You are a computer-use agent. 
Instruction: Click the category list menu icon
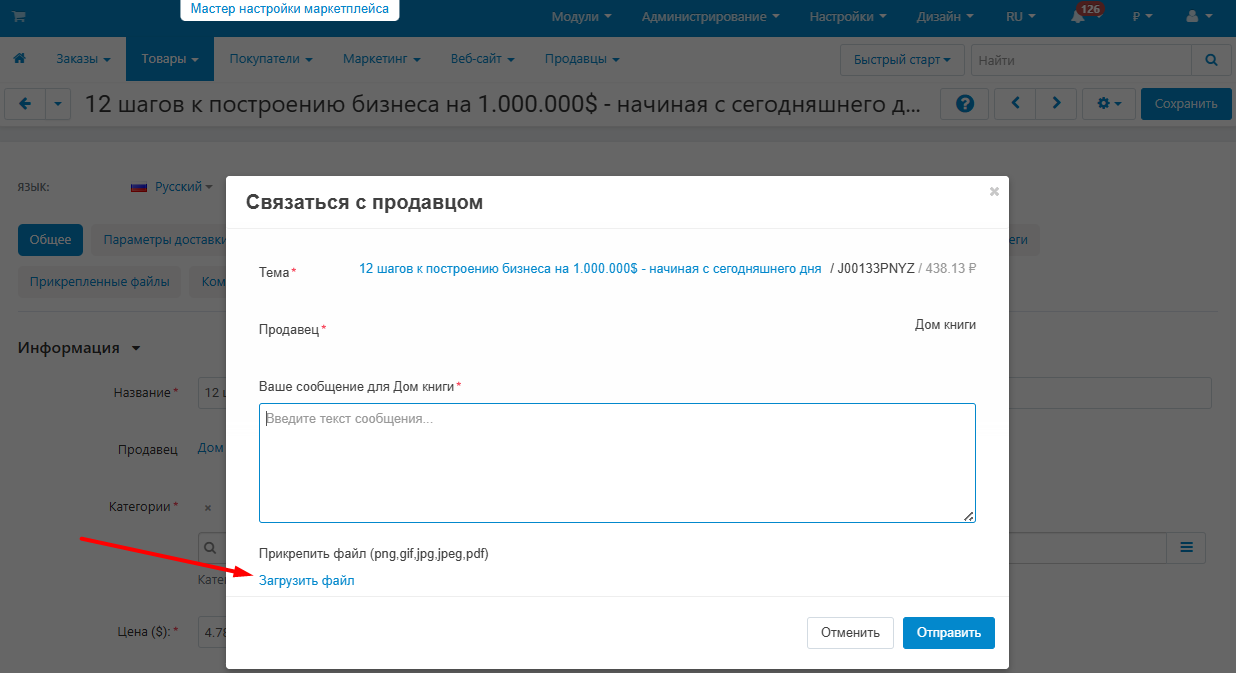click(x=1186, y=547)
